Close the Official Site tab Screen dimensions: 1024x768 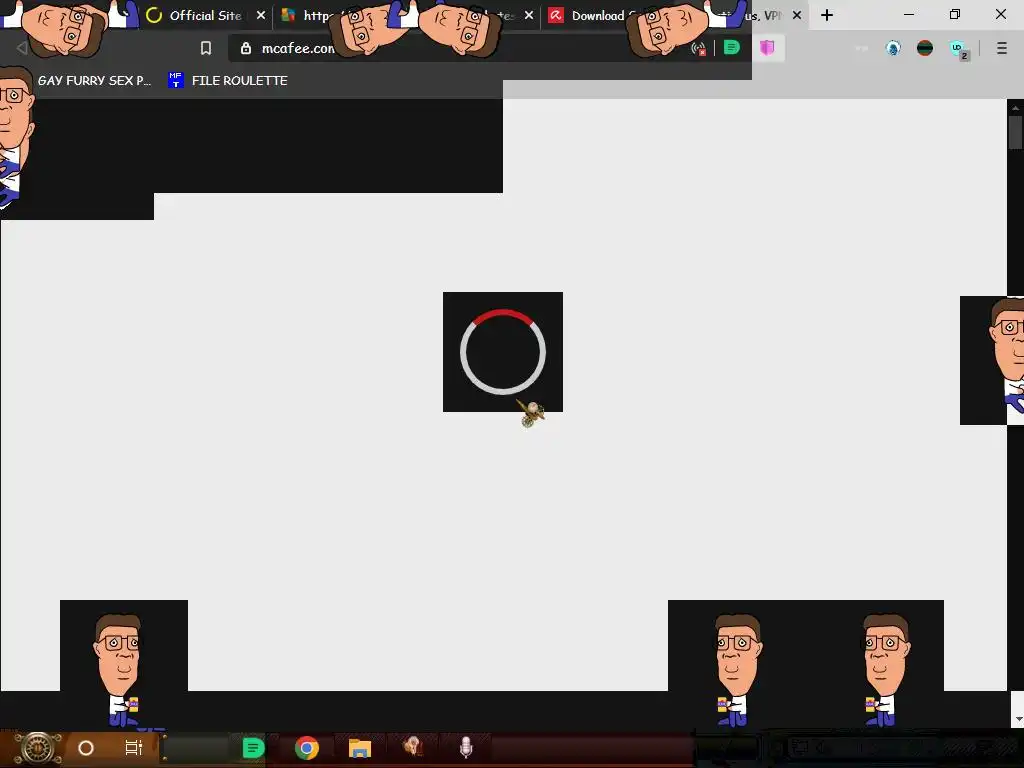coord(261,15)
